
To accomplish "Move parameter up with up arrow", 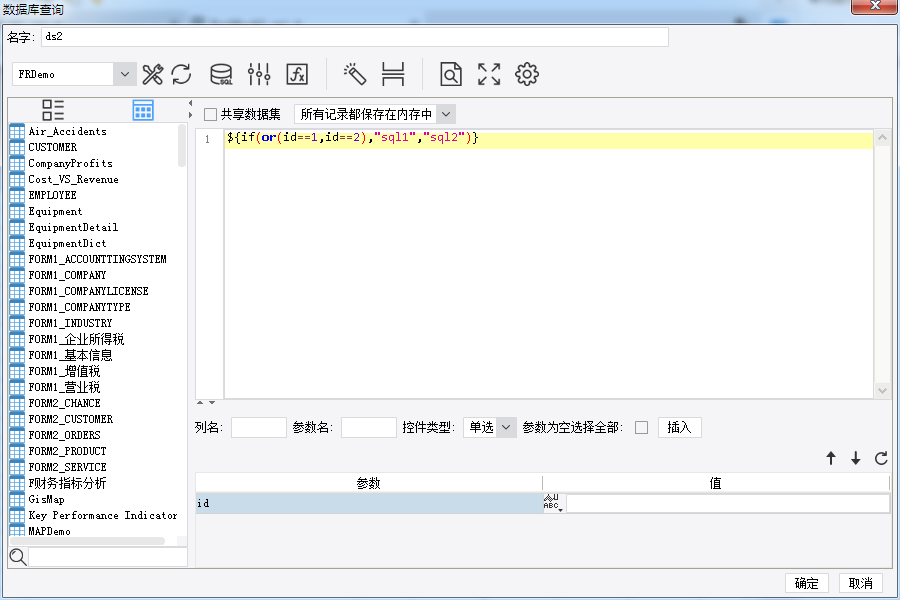I will pos(831,458).
